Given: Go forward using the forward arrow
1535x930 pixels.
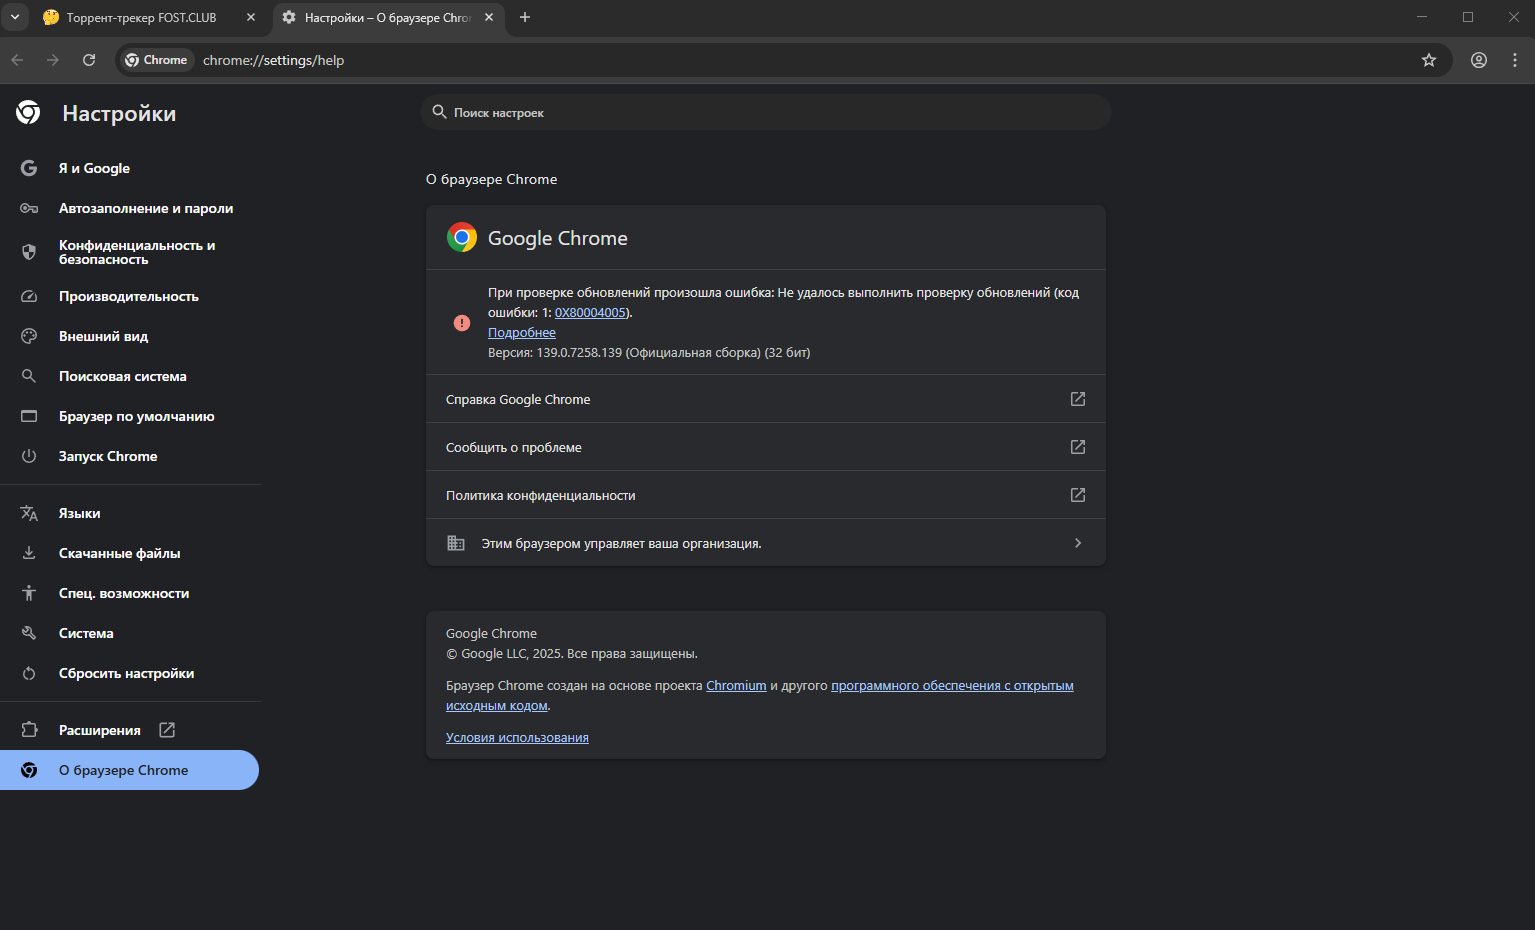Looking at the screenshot, I should 53,60.
